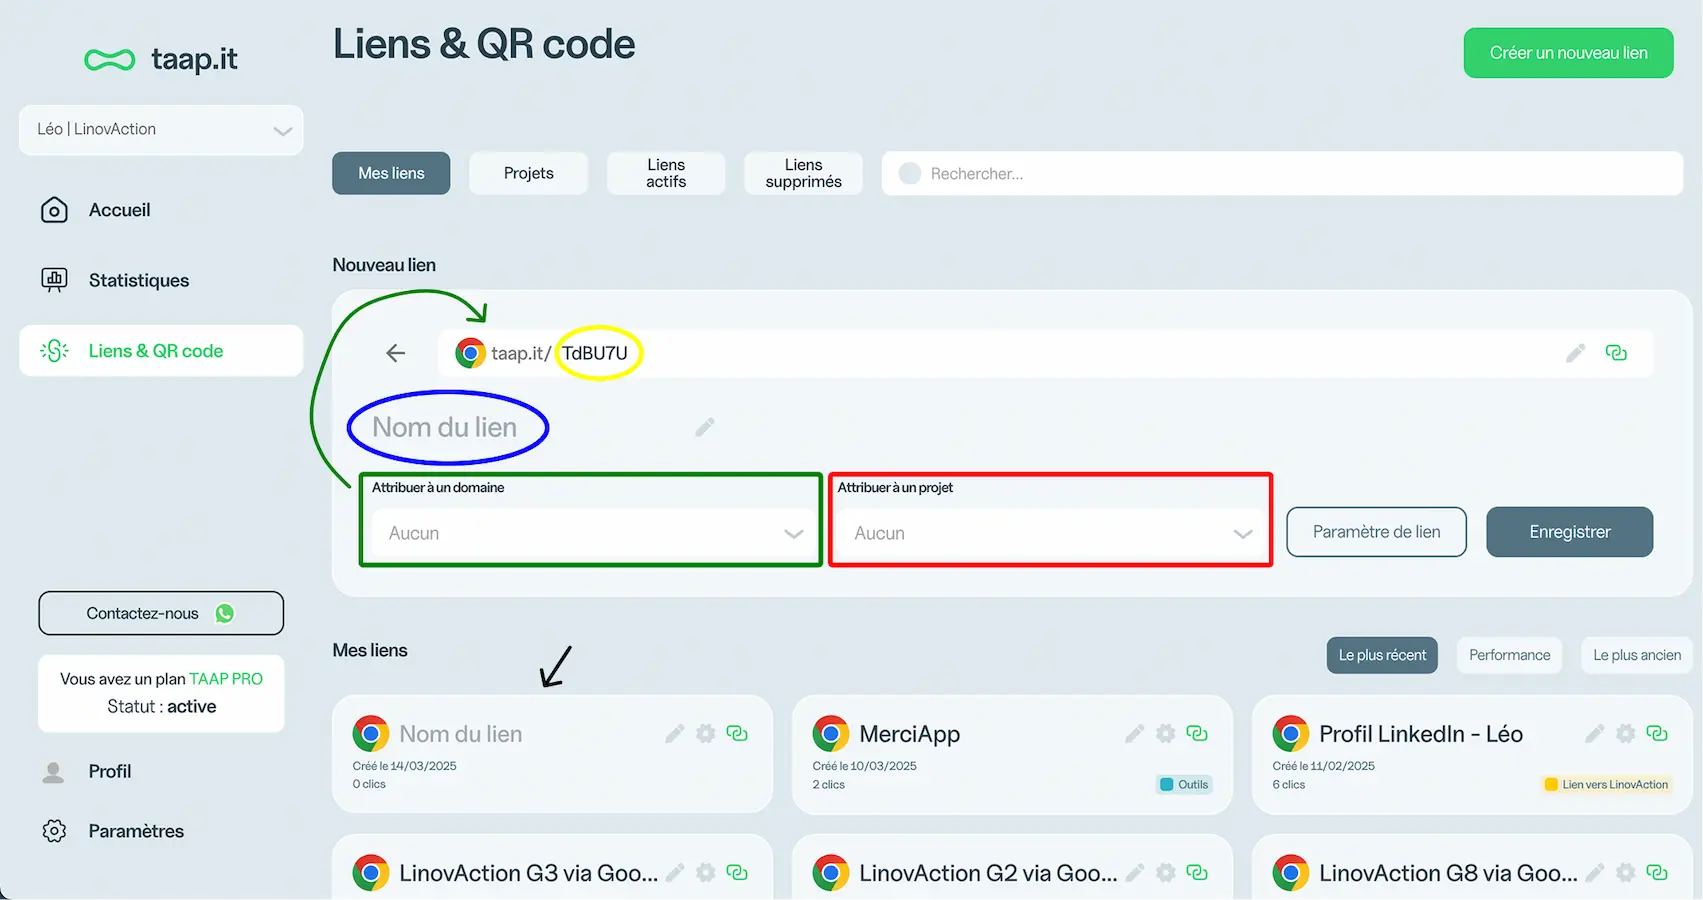Viewport: 1703px width, 900px height.
Task: Click the taap.it logo
Action: click(161, 59)
